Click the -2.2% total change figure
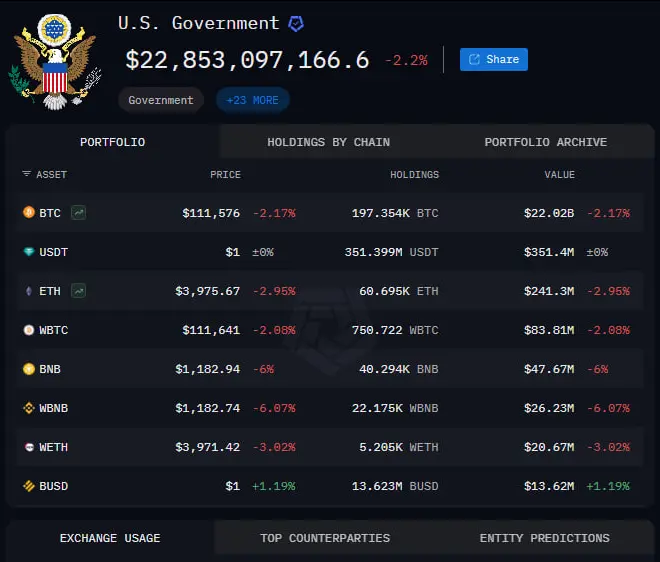 (407, 60)
